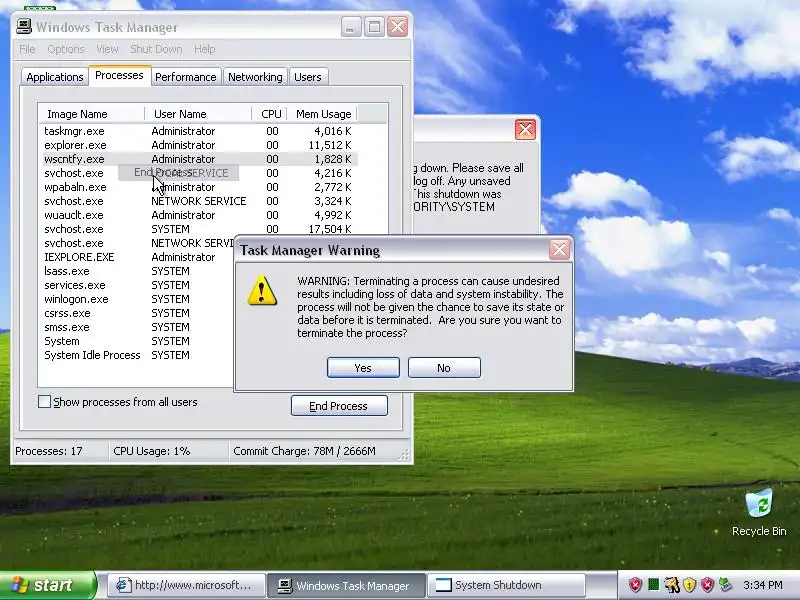The image size is (800, 600).
Task: Click the Task Manager resize grip corner
Action: pyautogui.click(x=405, y=455)
